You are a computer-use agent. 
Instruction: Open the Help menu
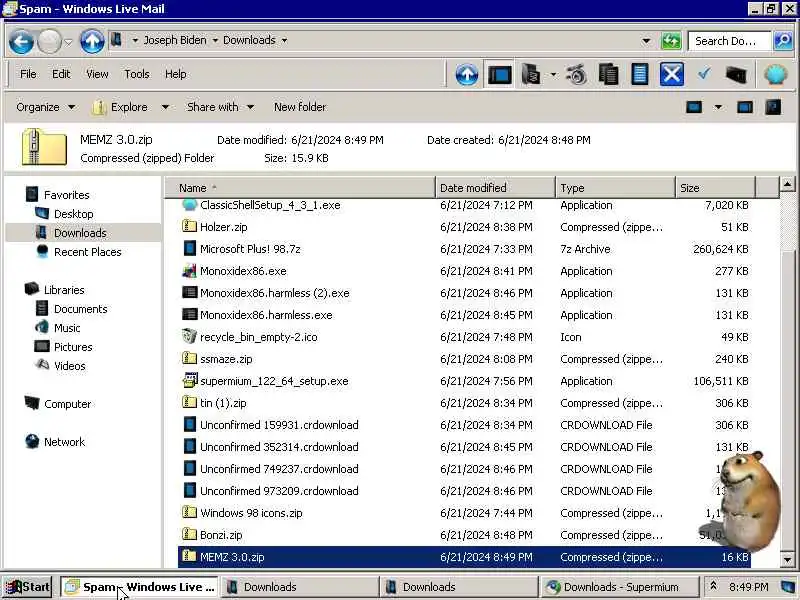[176, 74]
